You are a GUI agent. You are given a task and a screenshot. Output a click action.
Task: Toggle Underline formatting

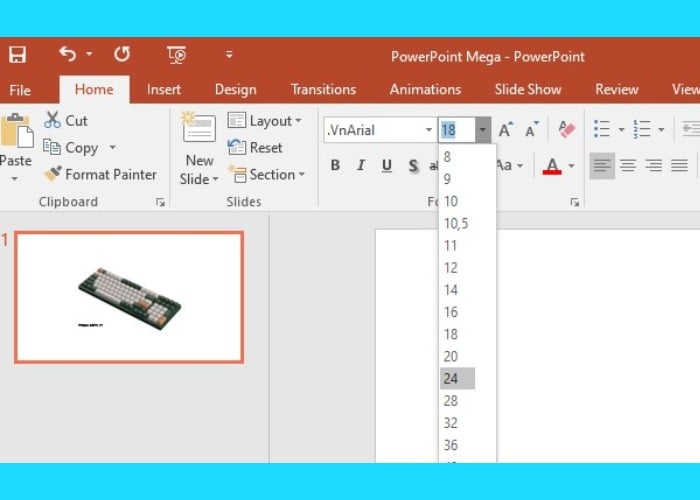pos(387,165)
